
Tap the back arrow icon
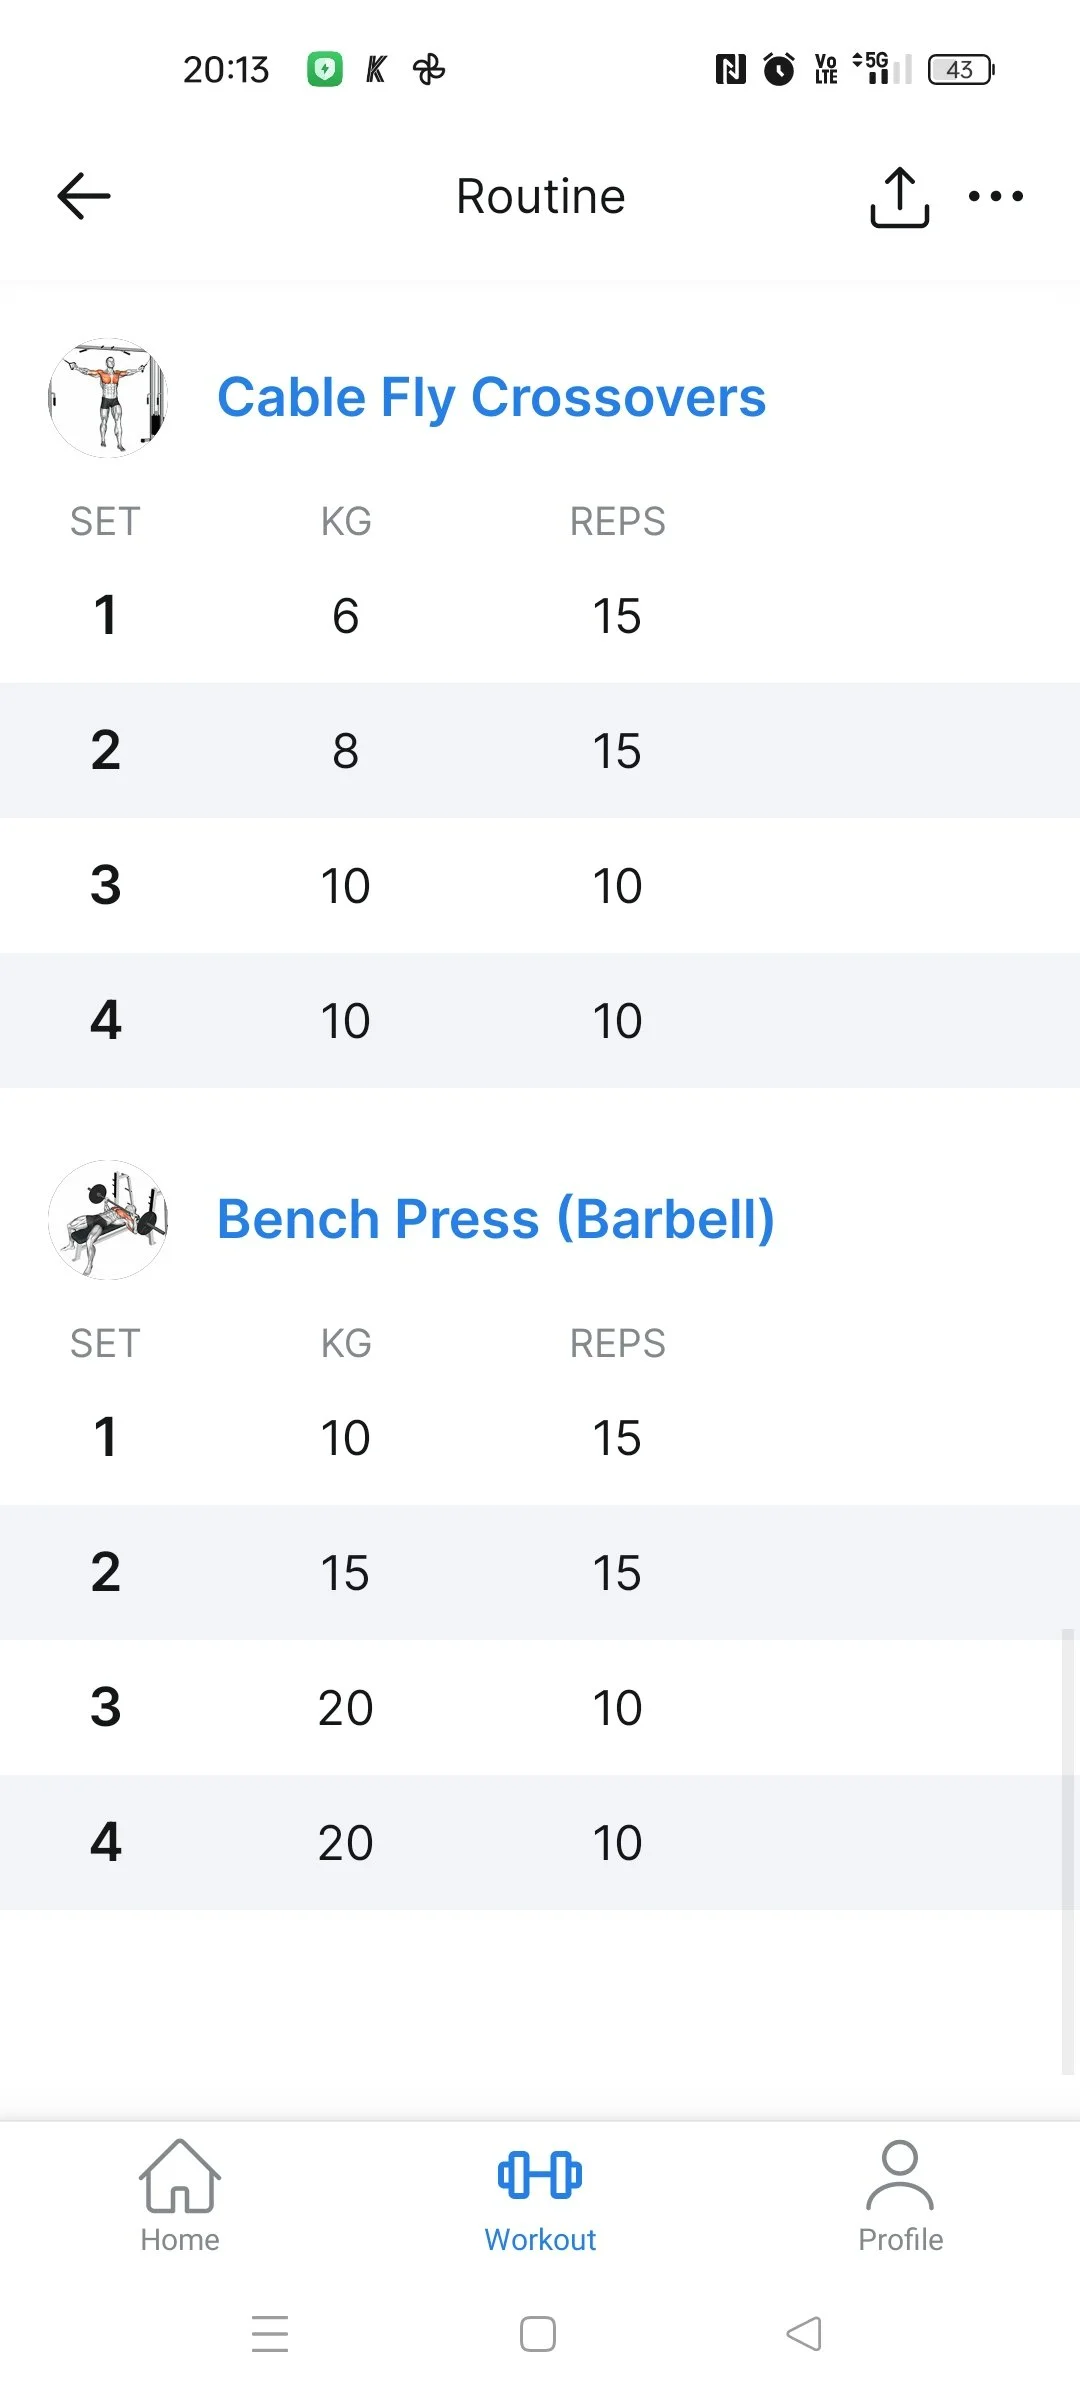tap(84, 196)
